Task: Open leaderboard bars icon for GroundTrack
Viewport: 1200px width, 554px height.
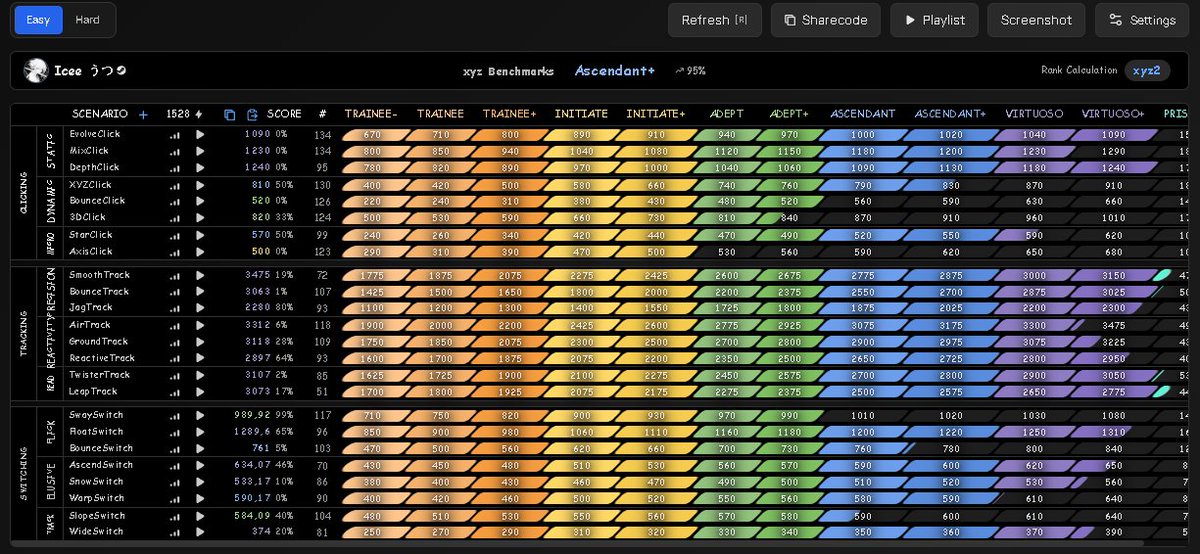Action: (176, 342)
